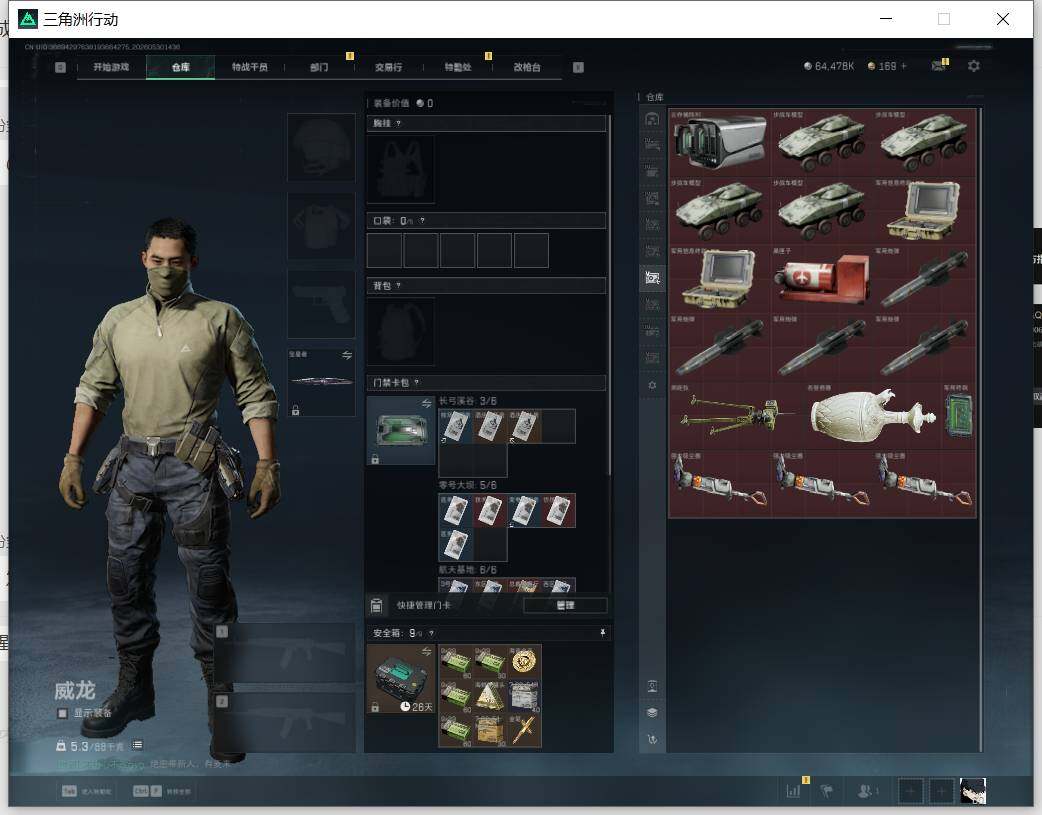Click the 快捷管理门卡 clipboard icon
1042x815 pixels.
pos(377,605)
